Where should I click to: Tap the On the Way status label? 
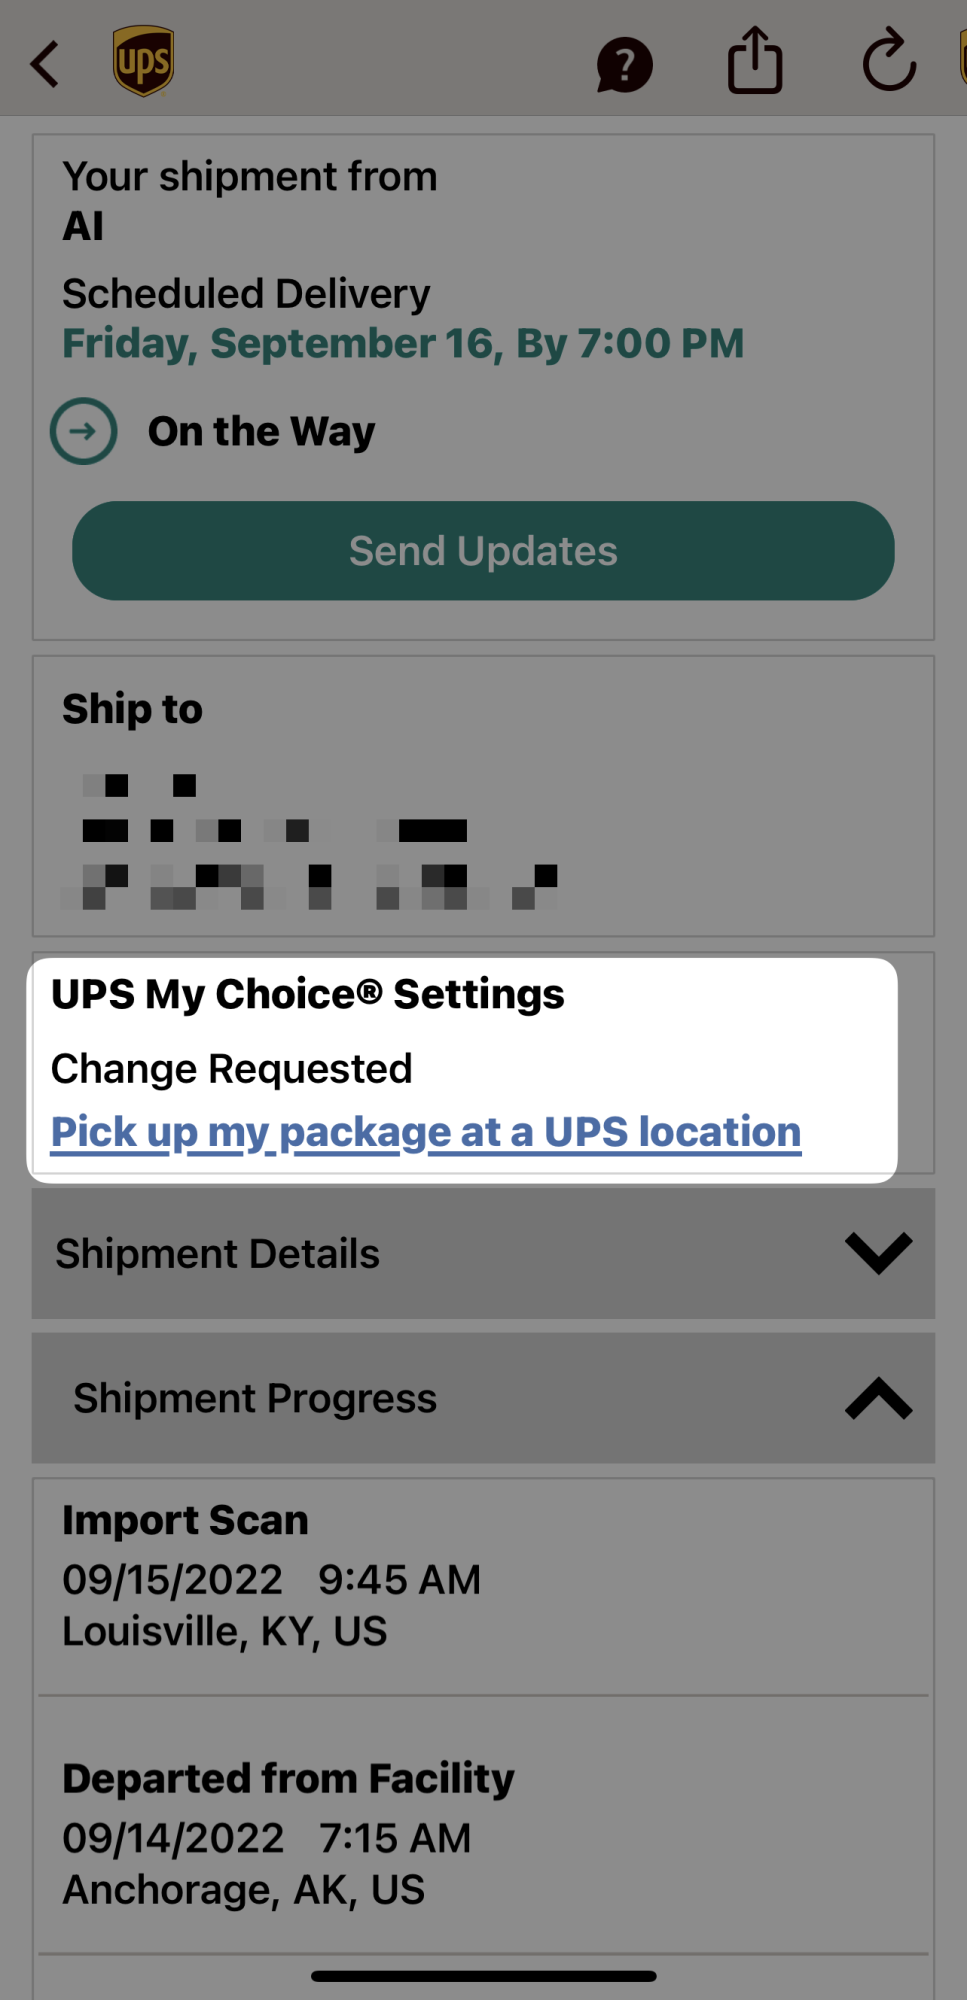(262, 432)
